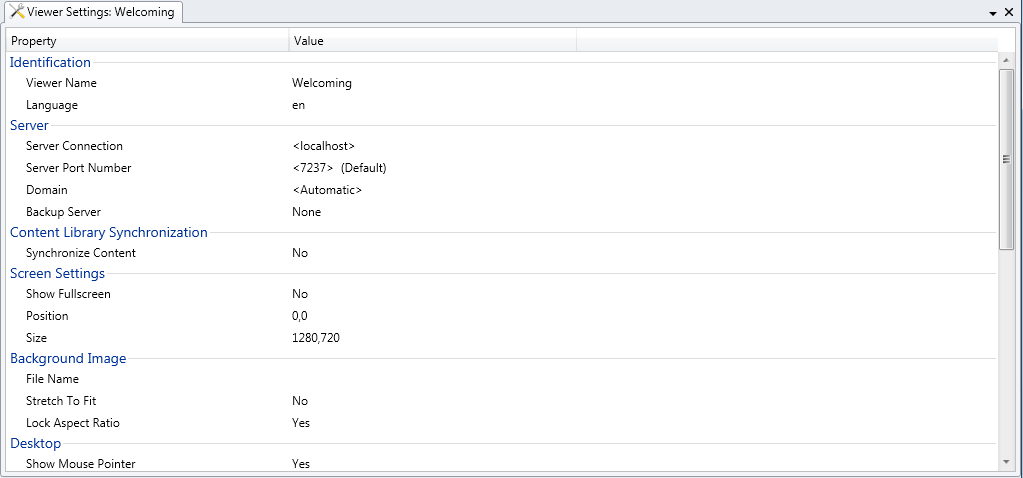Viewport: 1023px width, 478px height.
Task: Click the Viewer Settings wrench icon
Action: coord(16,12)
